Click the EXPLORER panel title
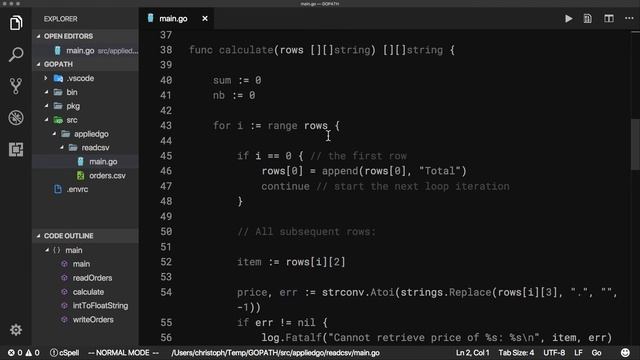The width and height of the screenshot is (640, 360). pyautogui.click(x=60, y=19)
